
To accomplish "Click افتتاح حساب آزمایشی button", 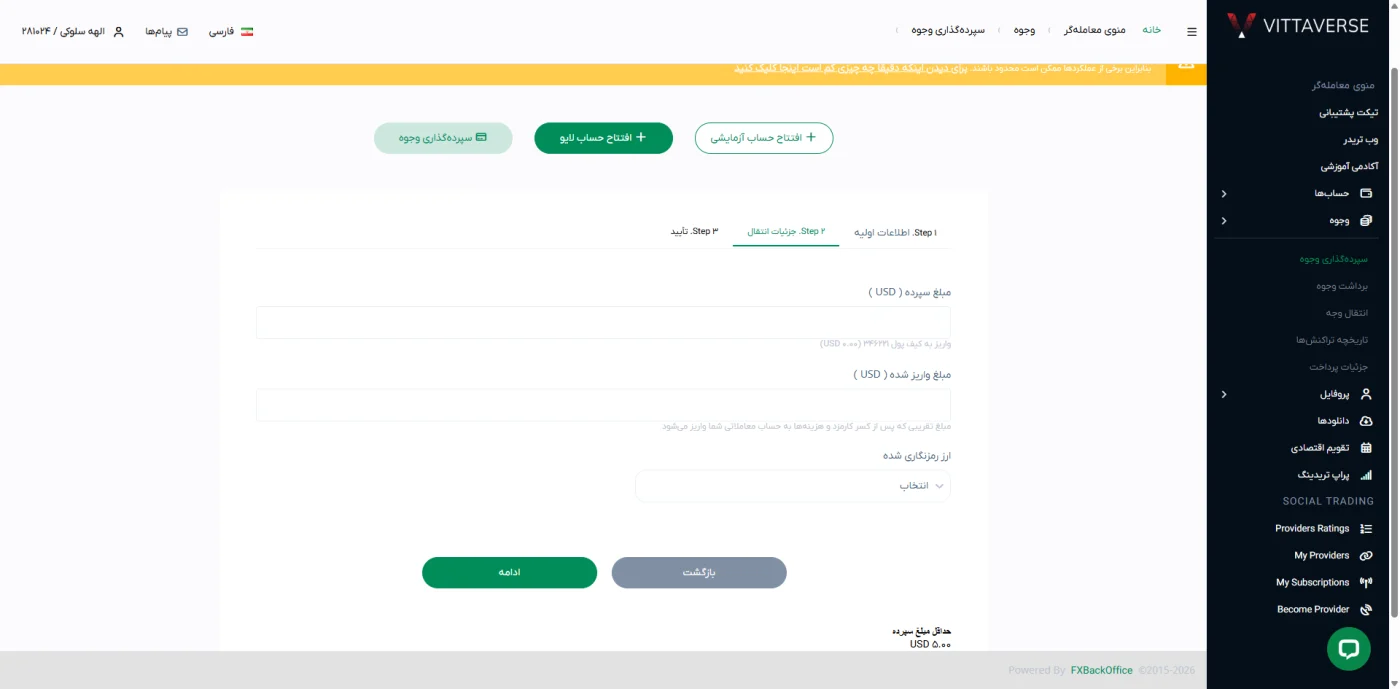I will pyautogui.click(x=764, y=138).
